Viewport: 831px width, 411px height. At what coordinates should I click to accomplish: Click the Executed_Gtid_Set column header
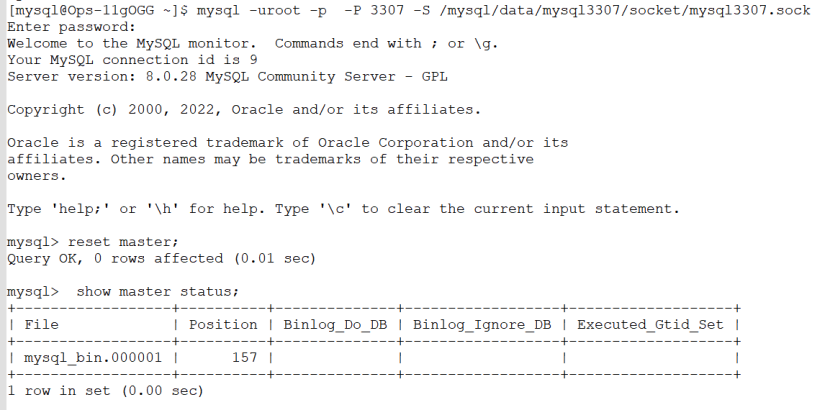pyautogui.click(x=650, y=325)
